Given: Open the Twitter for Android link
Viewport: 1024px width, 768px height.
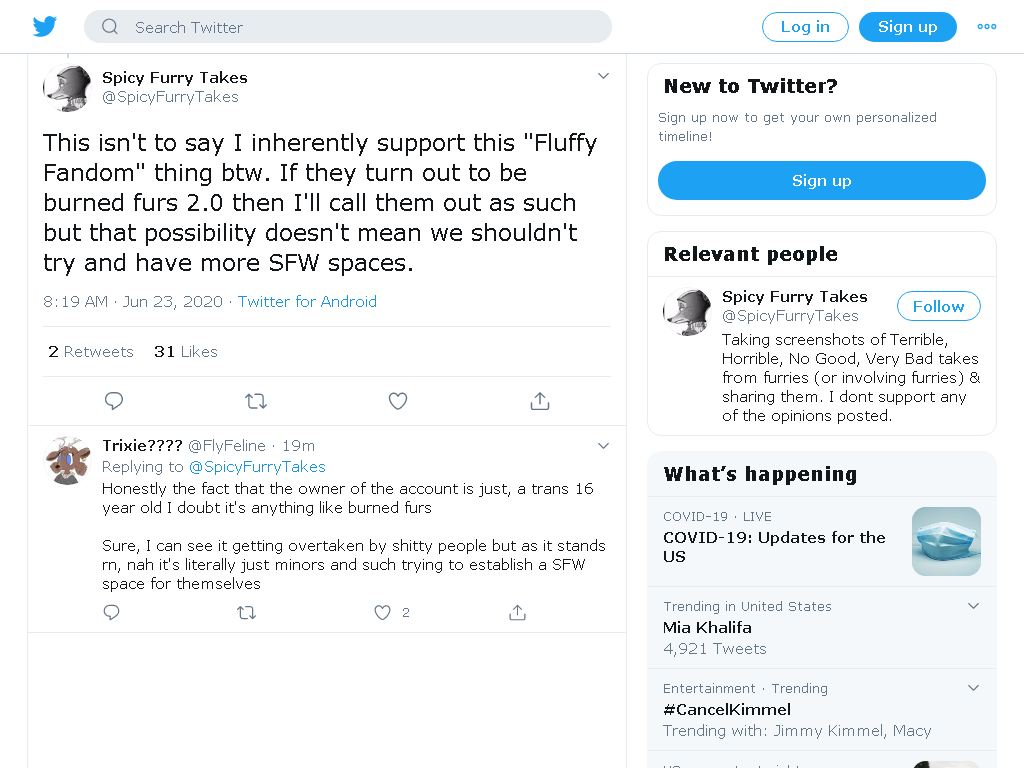Looking at the screenshot, I should tap(307, 302).
